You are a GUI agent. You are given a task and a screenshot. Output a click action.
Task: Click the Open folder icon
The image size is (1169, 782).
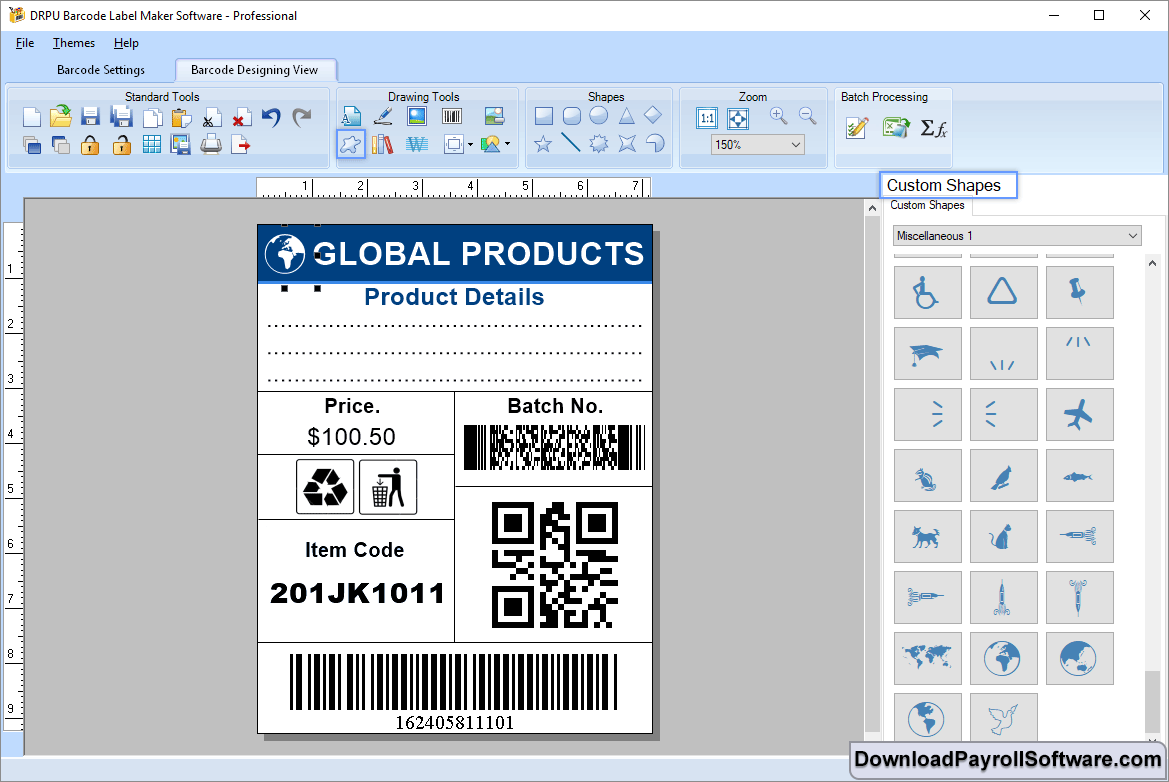pos(61,117)
